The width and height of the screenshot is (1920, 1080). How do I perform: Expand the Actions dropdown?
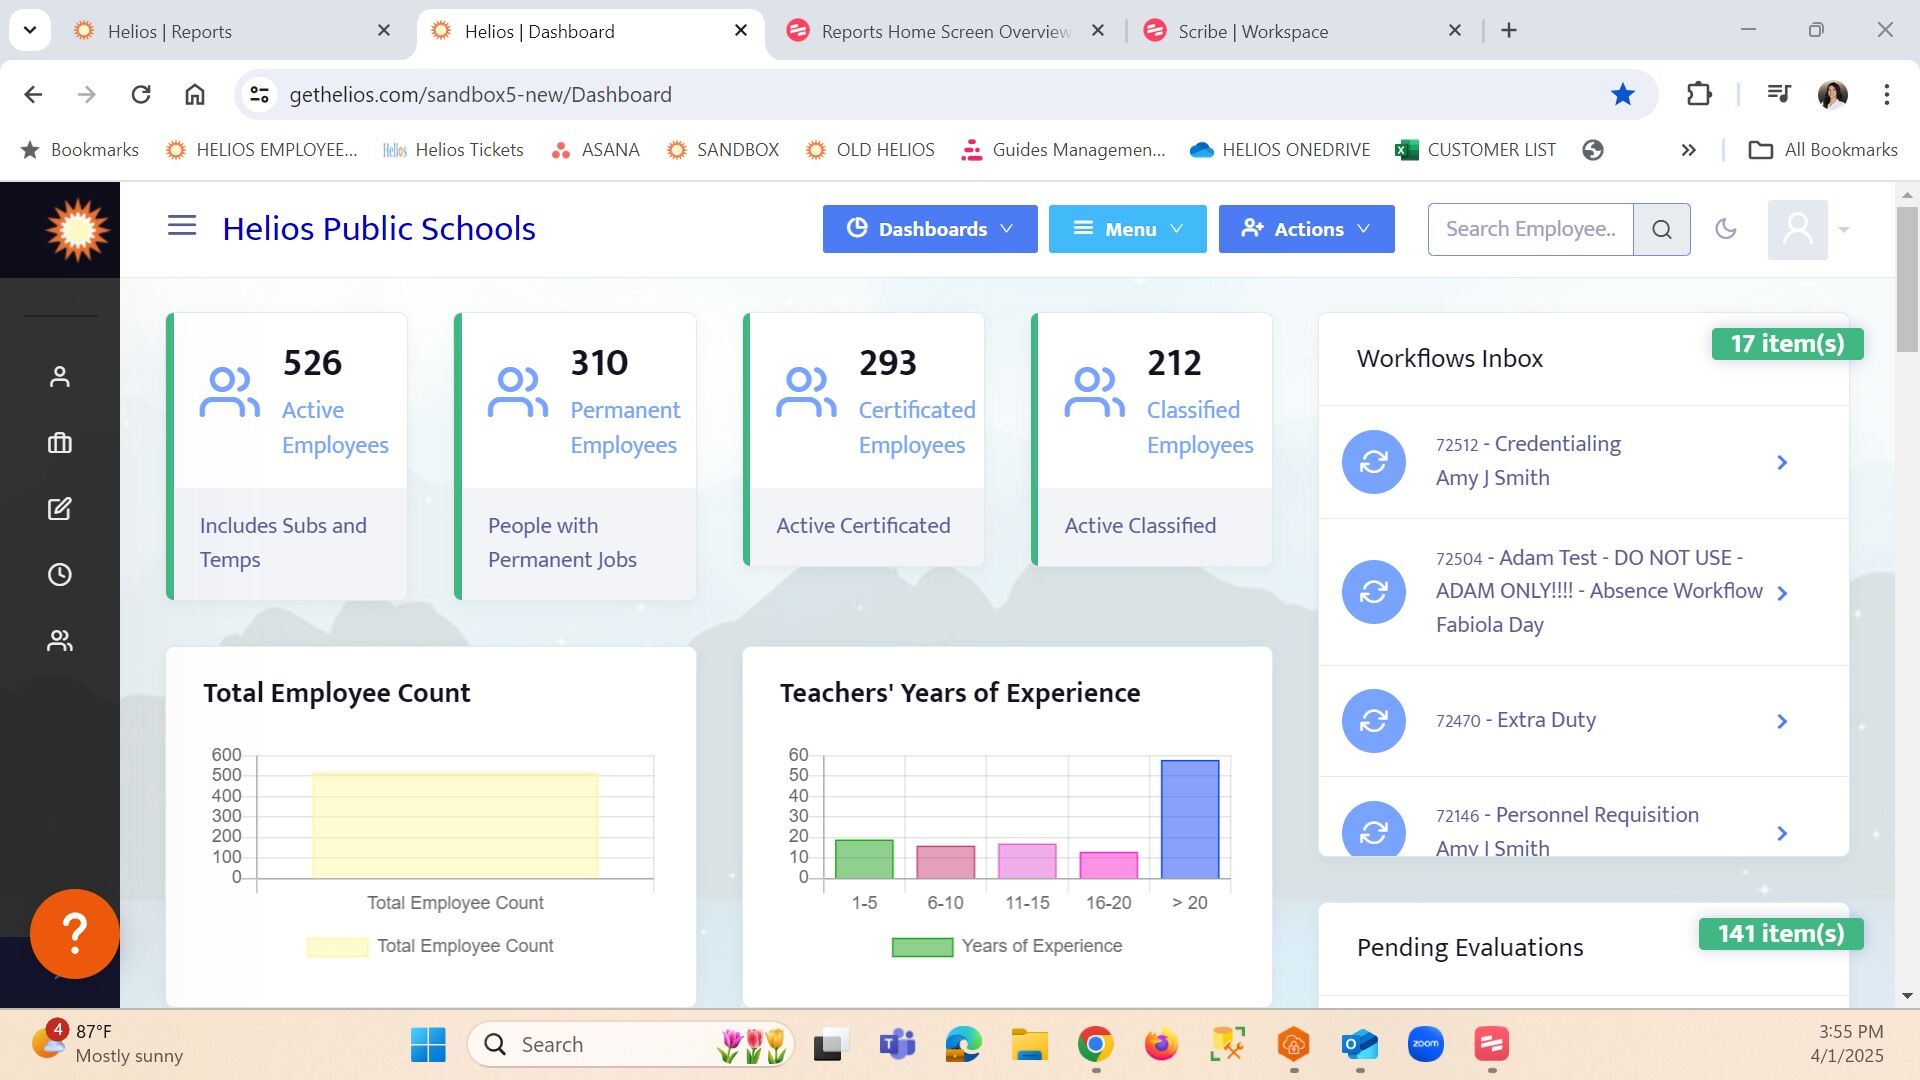point(1306,229)
